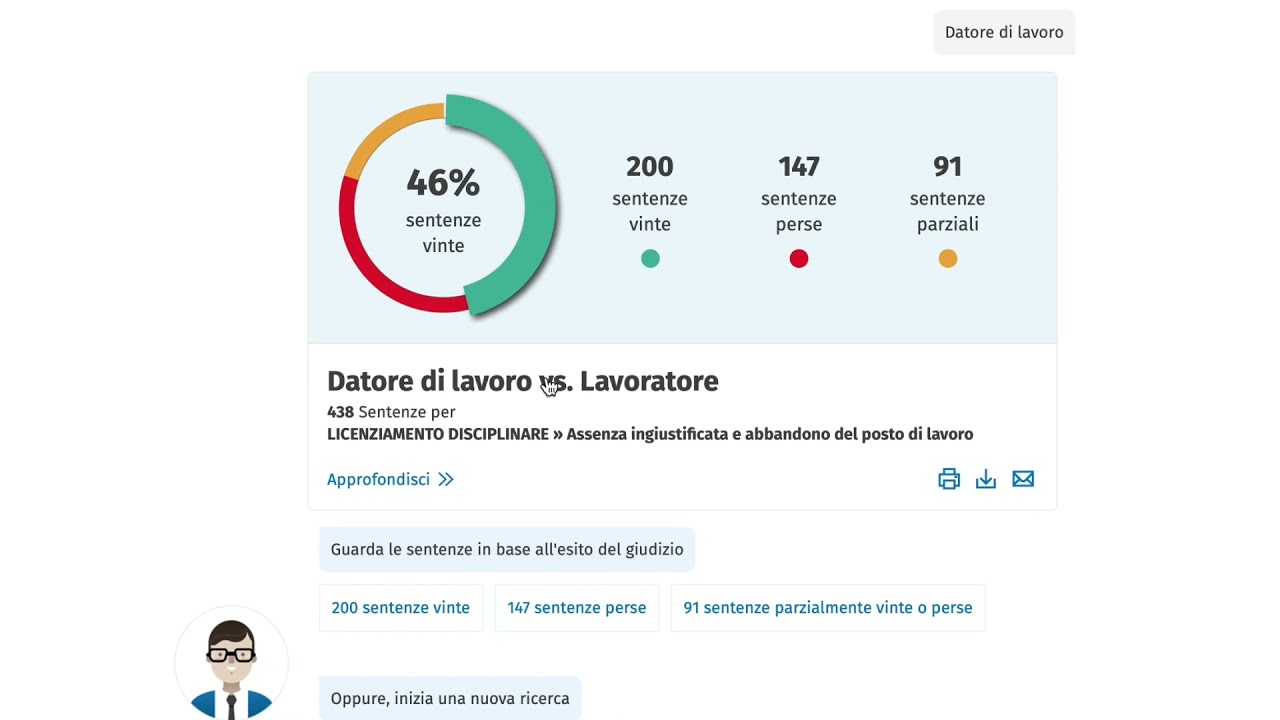Click 'Oppure, inizia una nuova ricerca' message

tap(450, 698)
